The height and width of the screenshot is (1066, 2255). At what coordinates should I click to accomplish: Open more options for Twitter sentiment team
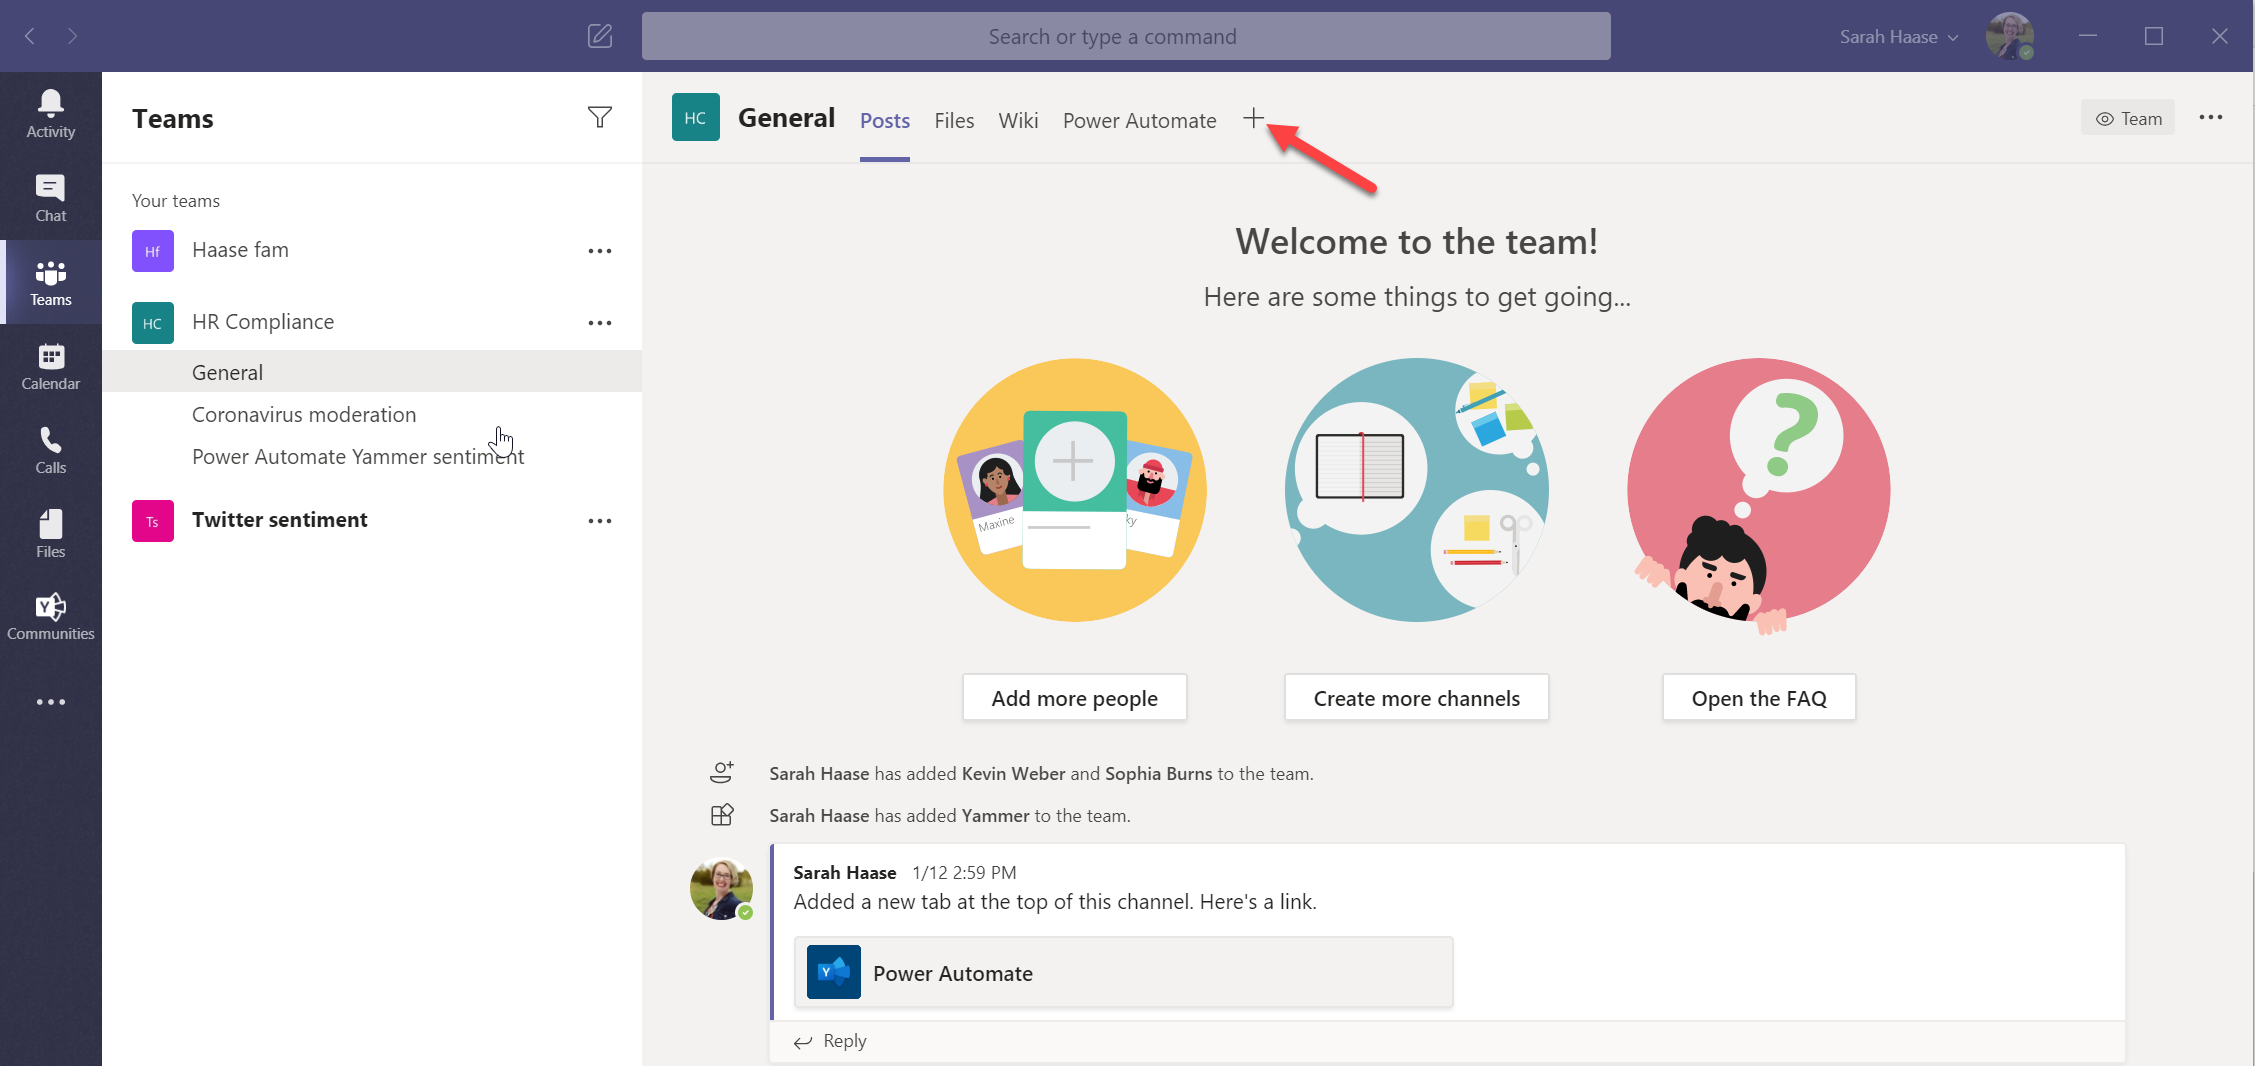coord(599,520)
